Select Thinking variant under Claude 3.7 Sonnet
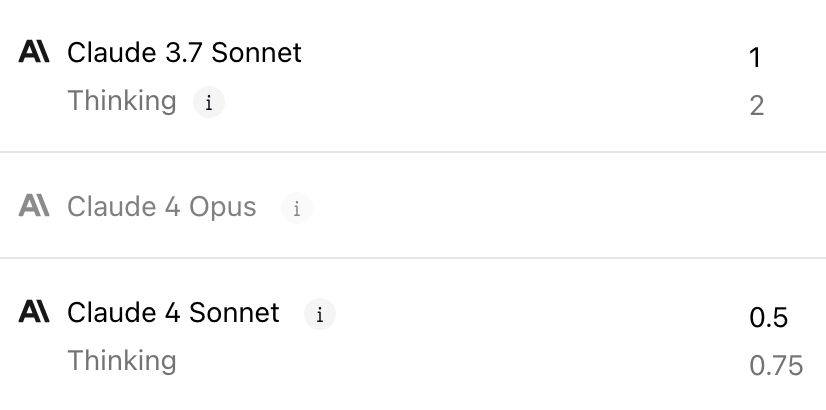Viewport: 826px width, 410px height. (121, 101)
